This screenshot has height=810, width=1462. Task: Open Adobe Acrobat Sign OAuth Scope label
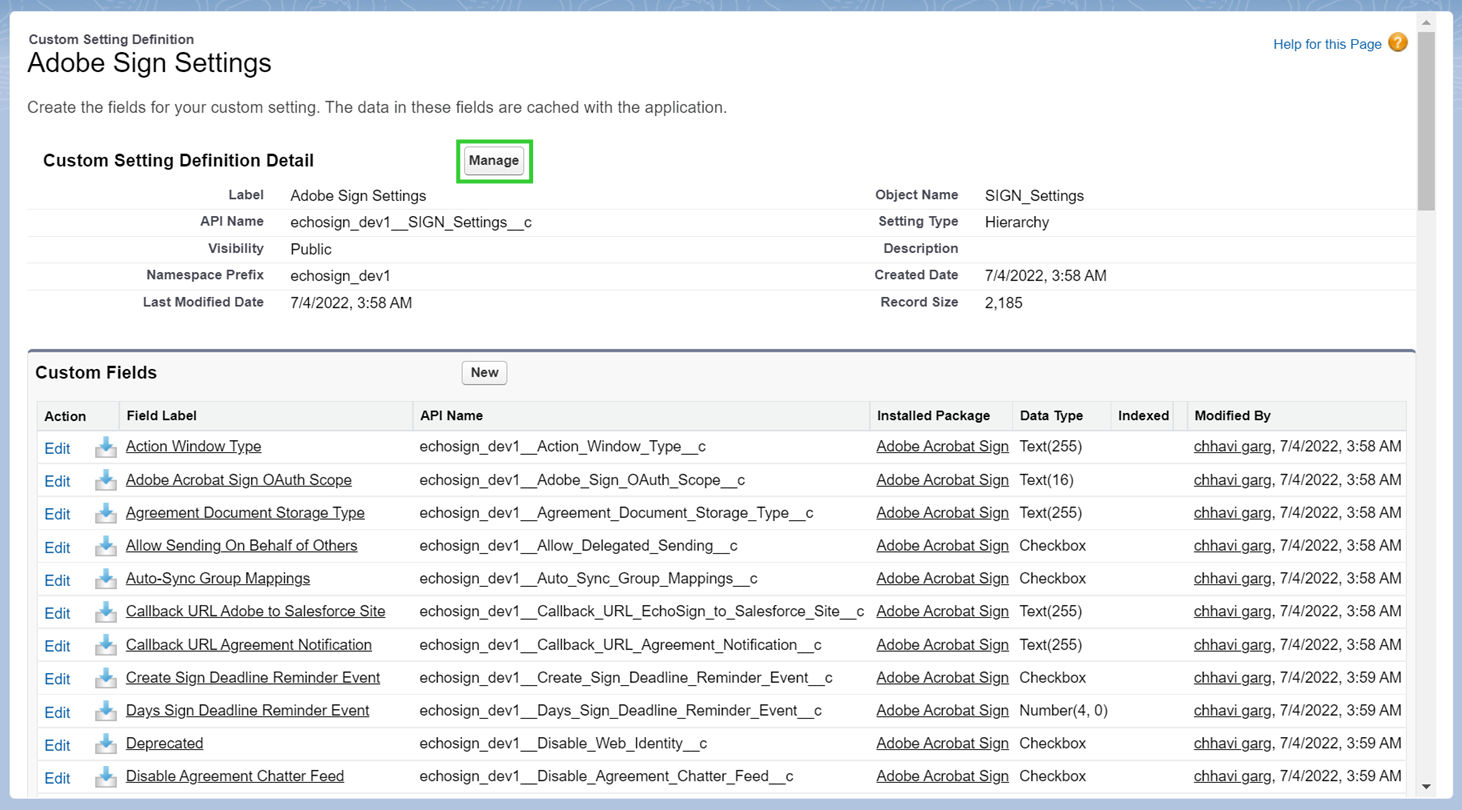pos(239,479)
